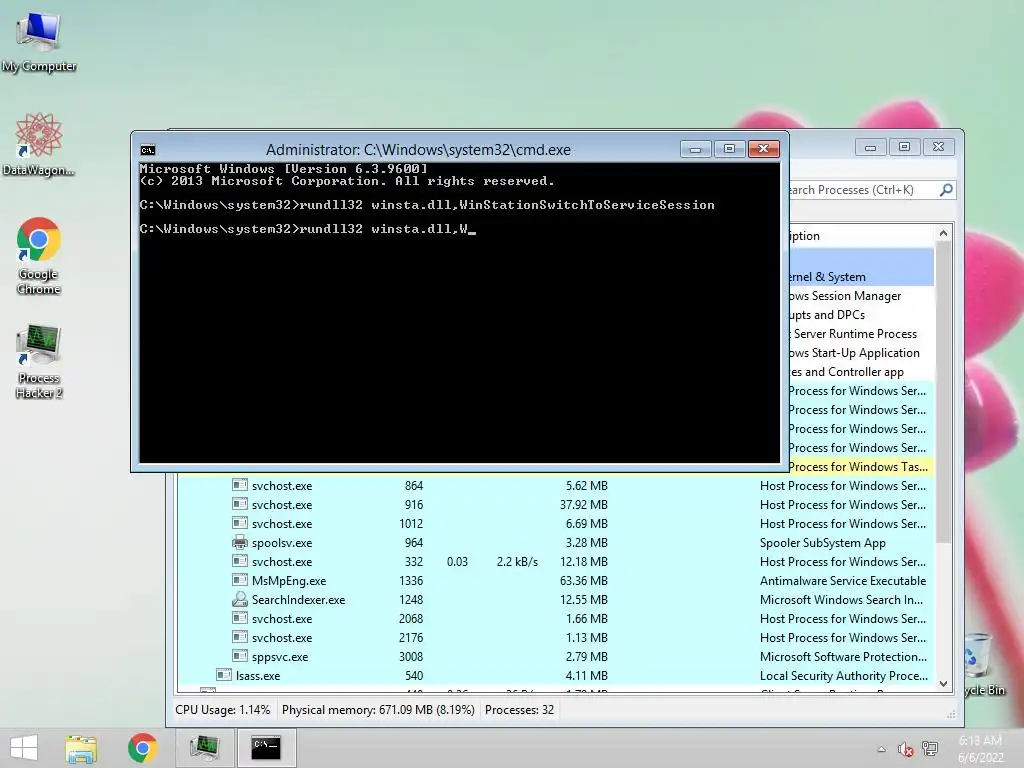
Task: Maximize the cmd.exe window
Action: [x=729, y=150]
